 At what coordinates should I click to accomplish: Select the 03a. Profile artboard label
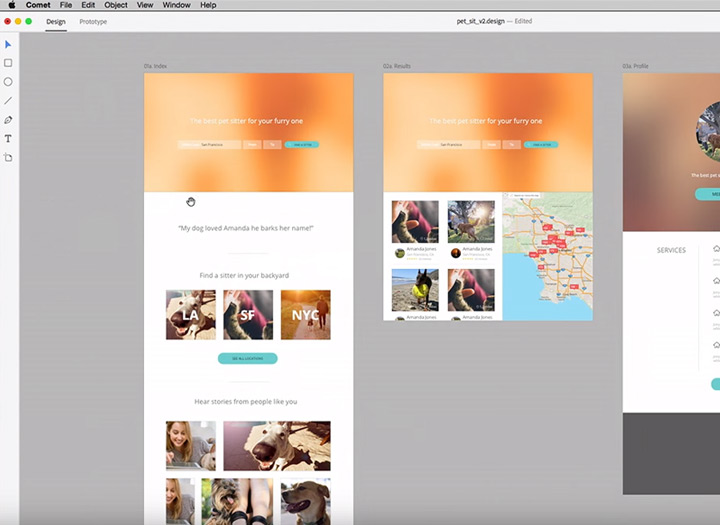(636, 66)
